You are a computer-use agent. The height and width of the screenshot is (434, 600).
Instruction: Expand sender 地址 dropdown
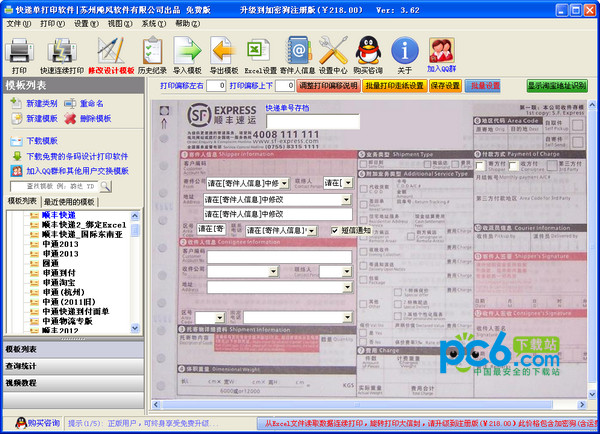point(346,199)
